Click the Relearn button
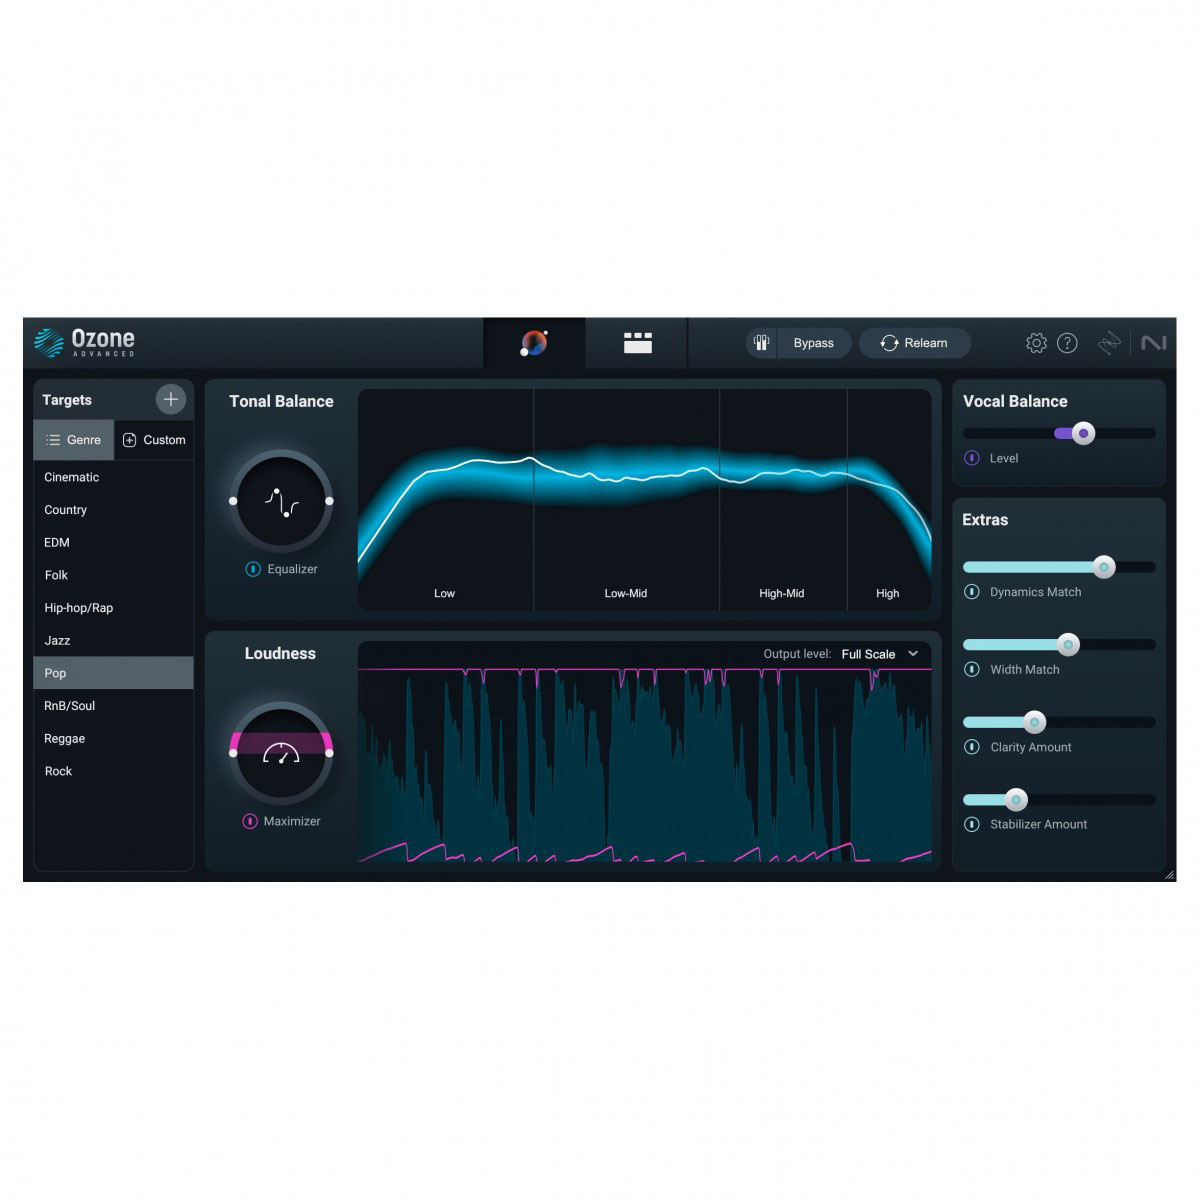Screen dimensions: 1200x1200 (x=914, y=342)
